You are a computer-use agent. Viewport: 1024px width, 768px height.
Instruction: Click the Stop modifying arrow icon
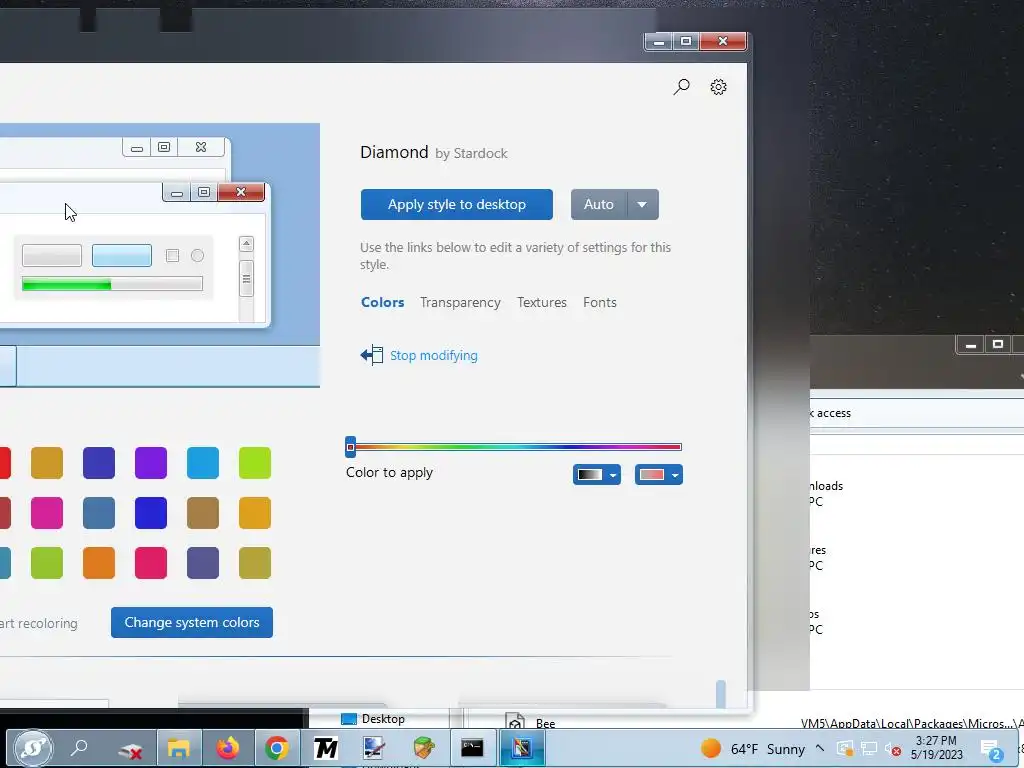(372, 355)
